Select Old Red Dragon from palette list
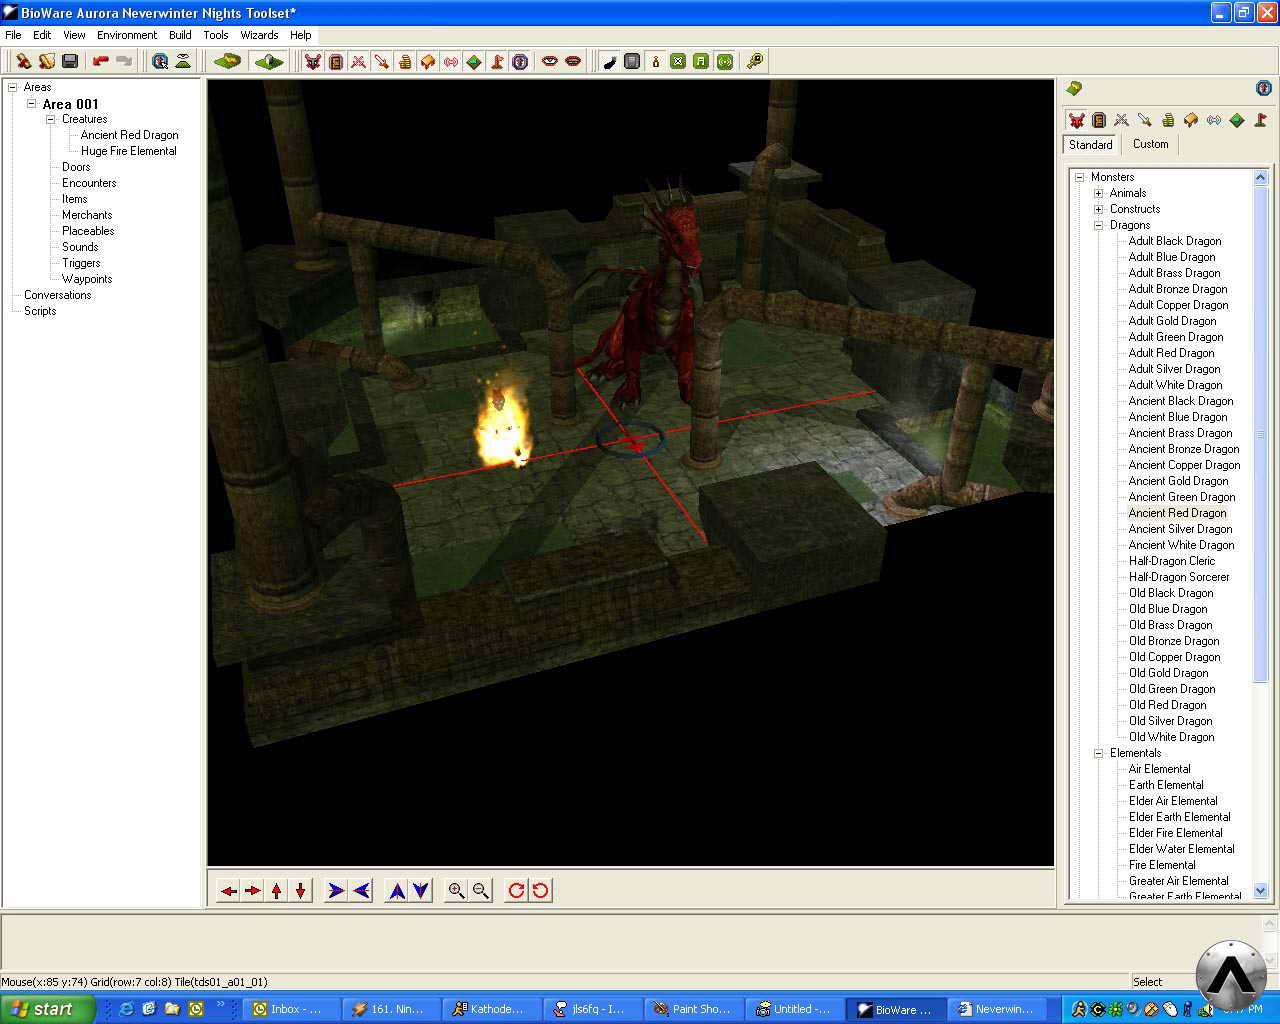This screenshot has height=1024, width=1280. click(x=1167, y=705)
